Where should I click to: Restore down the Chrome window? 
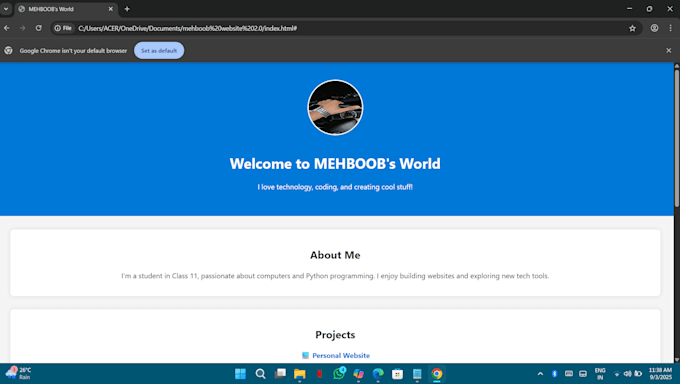pos(649,9)
